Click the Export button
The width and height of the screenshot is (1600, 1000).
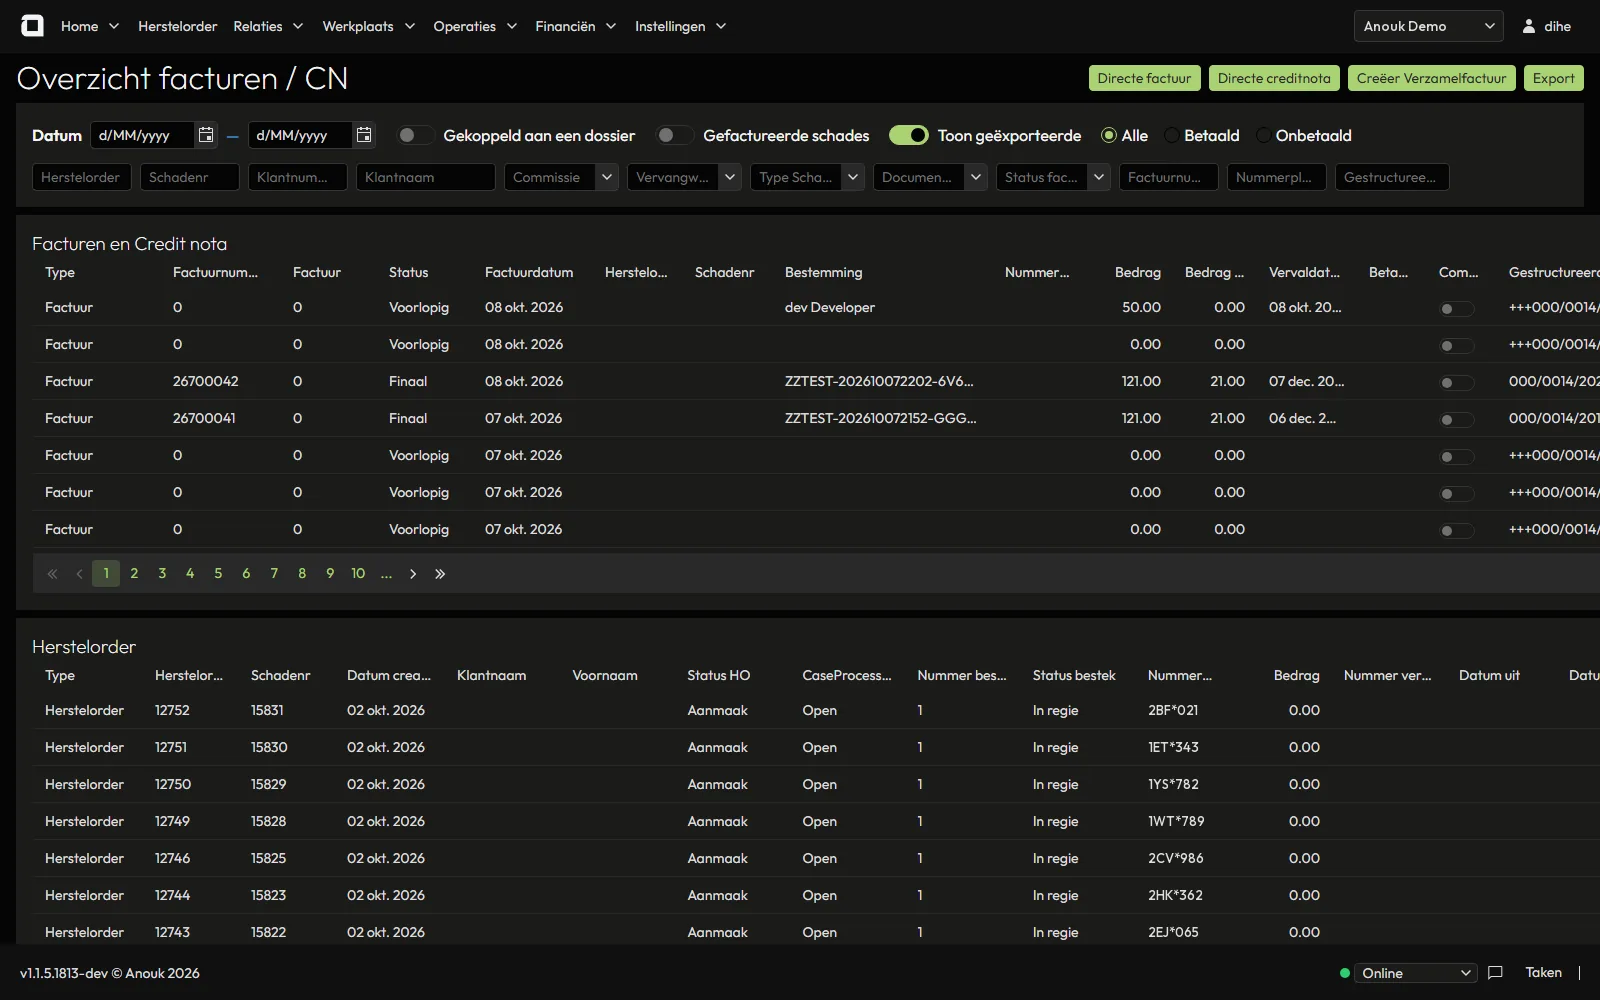(1553, 78)
